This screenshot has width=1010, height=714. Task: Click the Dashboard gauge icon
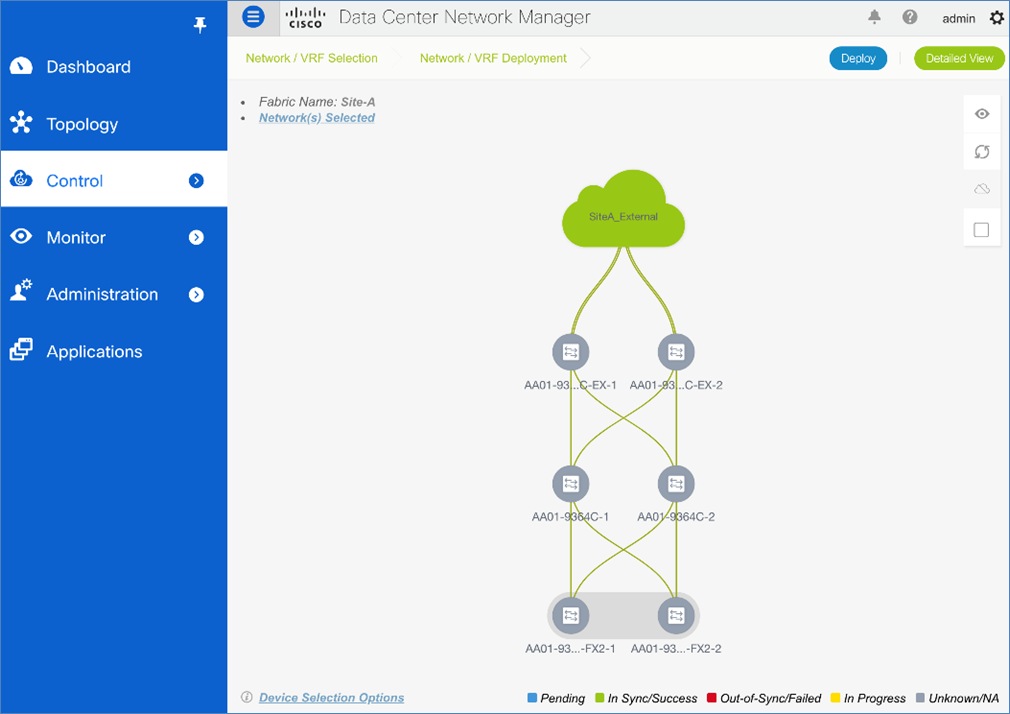(x=21, y=66)
